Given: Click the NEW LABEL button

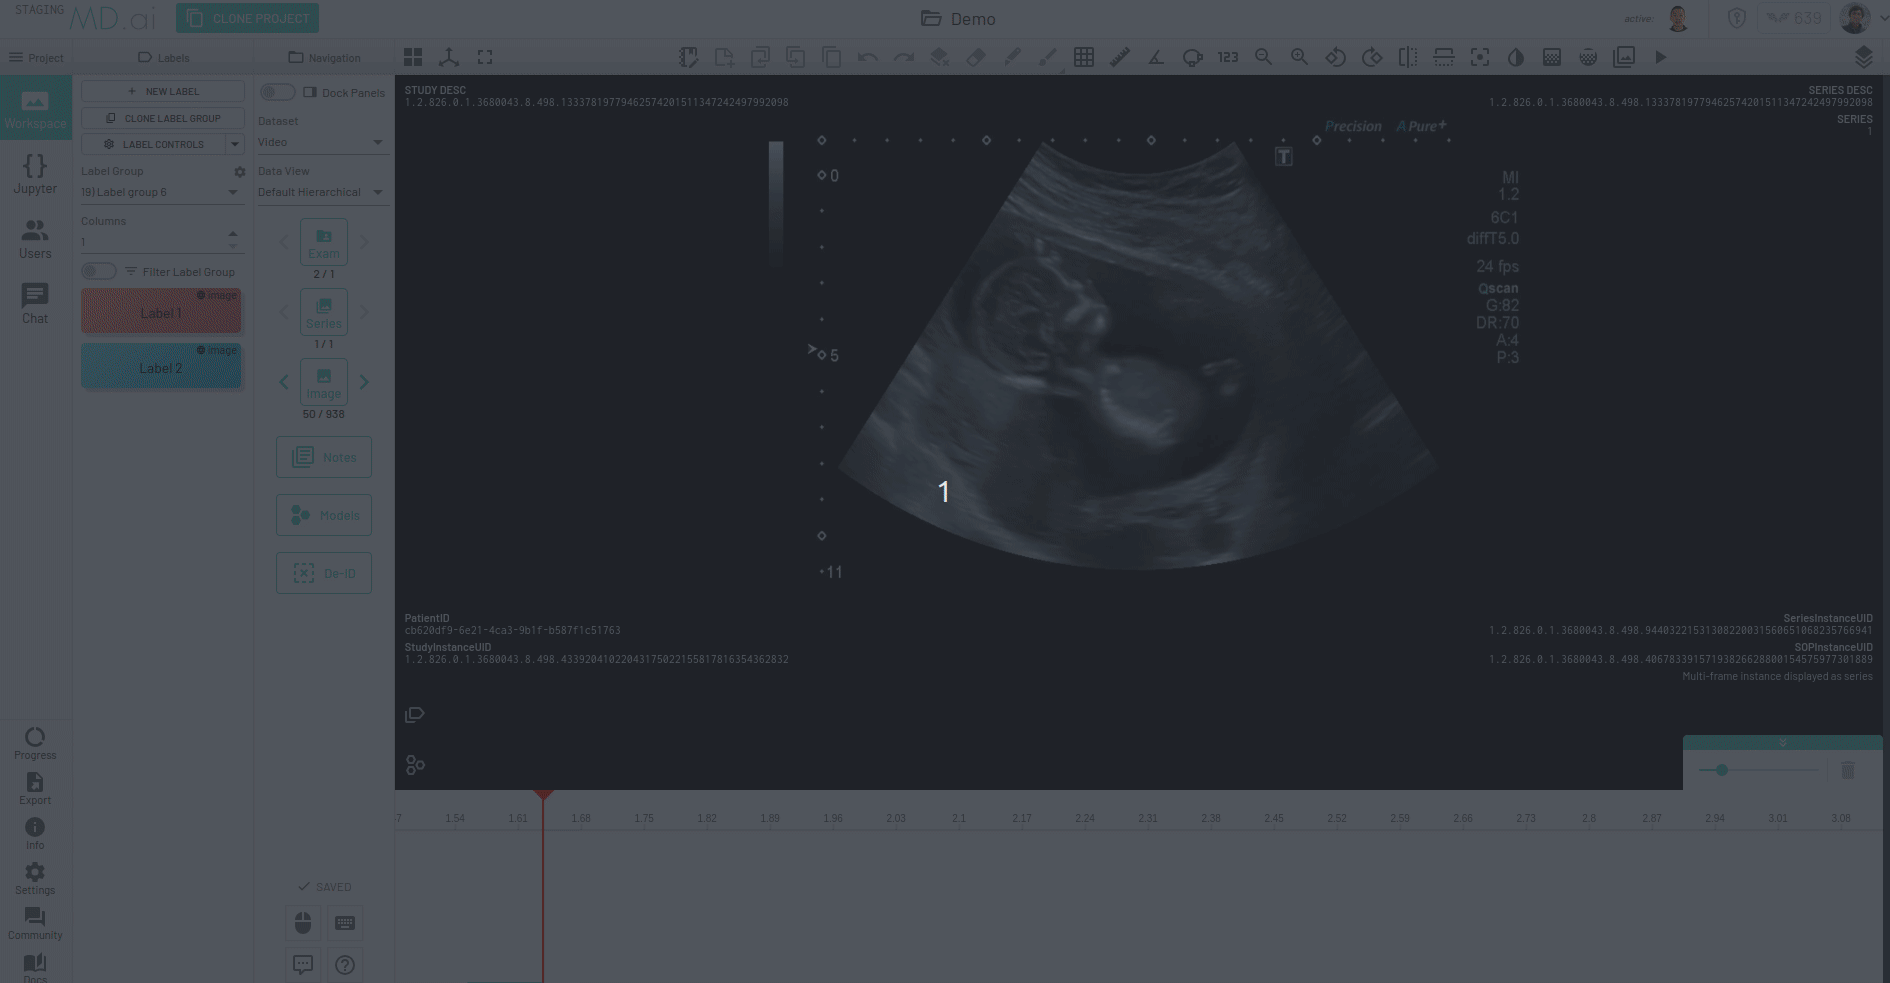Looking at the screenshot, I should pyautogui.click(x=162, y=91).
